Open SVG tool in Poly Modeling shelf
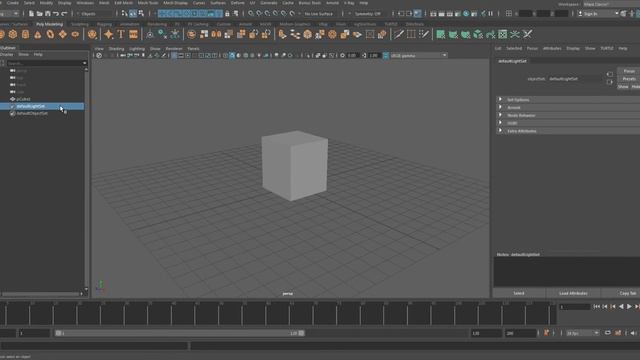The width and height of the screenshot is (640, 360). pos(133,34)
